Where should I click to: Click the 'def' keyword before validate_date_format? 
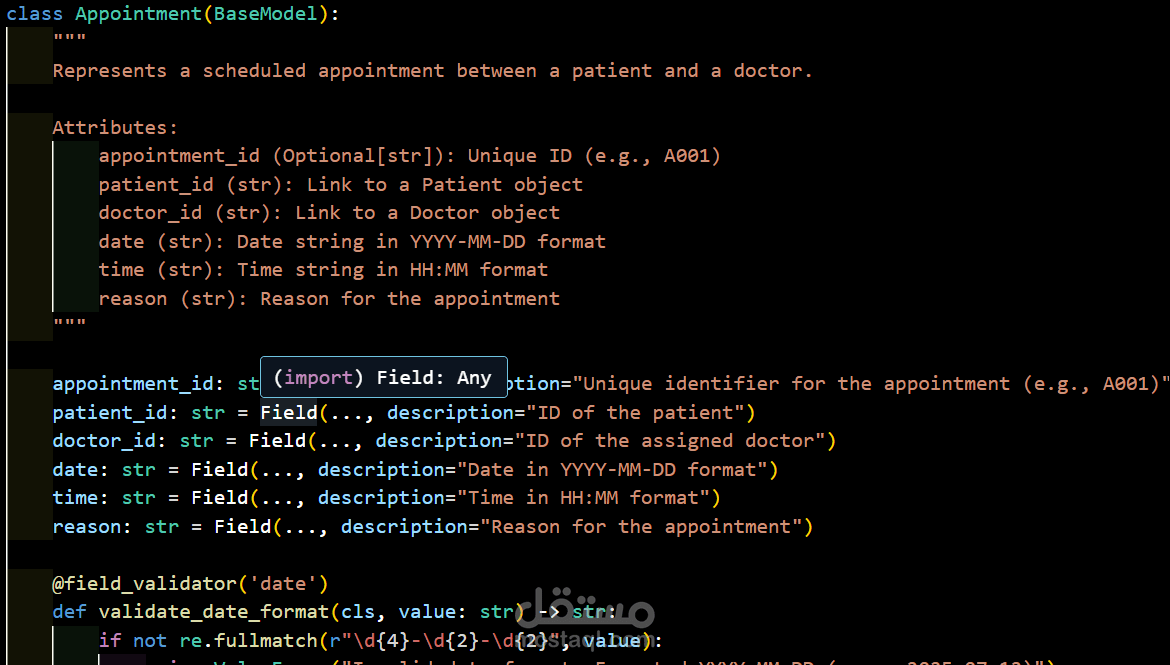[x=69, y=612]
